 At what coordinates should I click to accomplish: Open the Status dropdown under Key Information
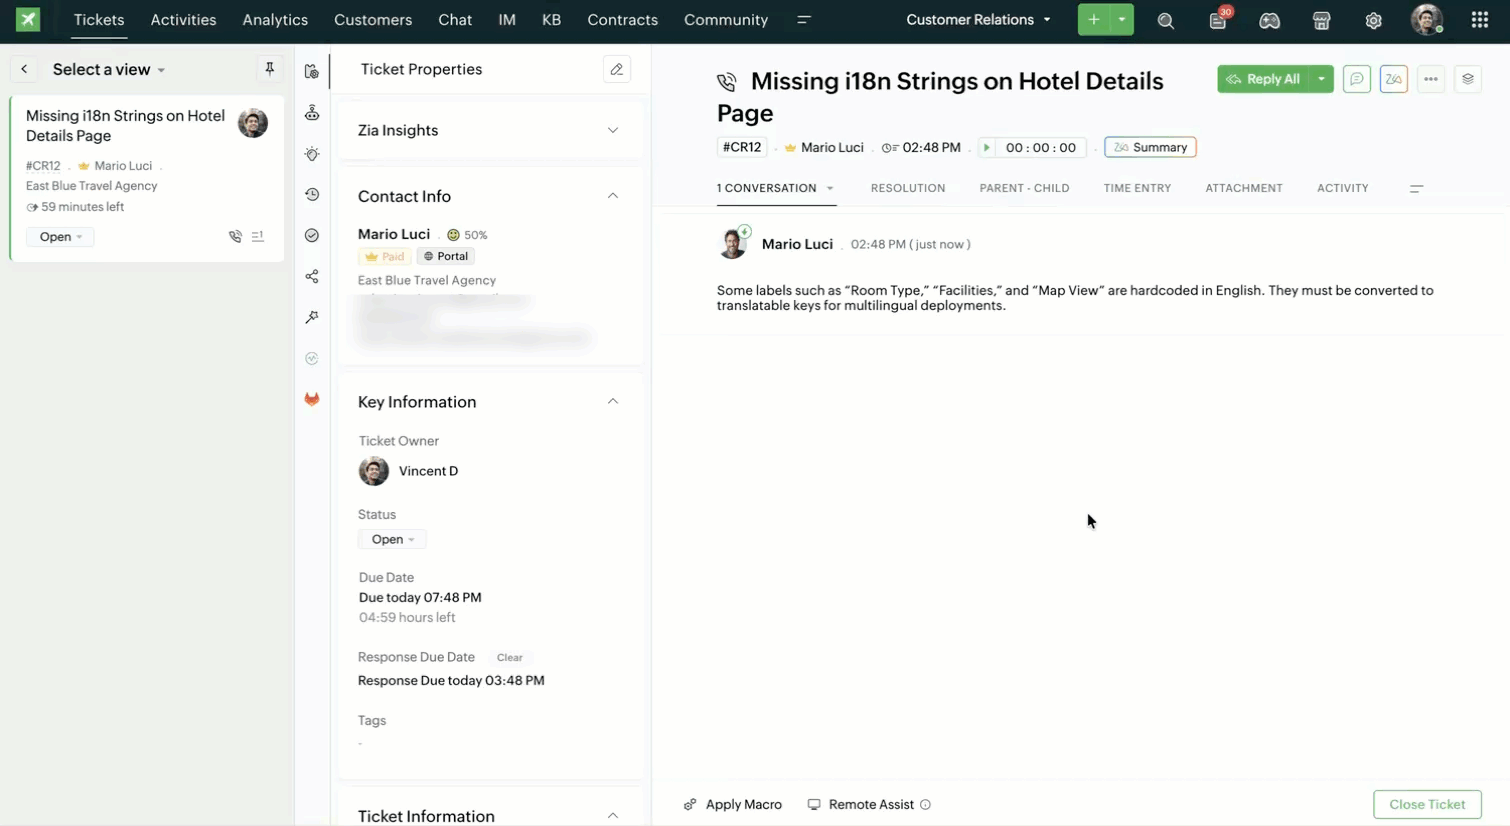(x=392, y=539)
